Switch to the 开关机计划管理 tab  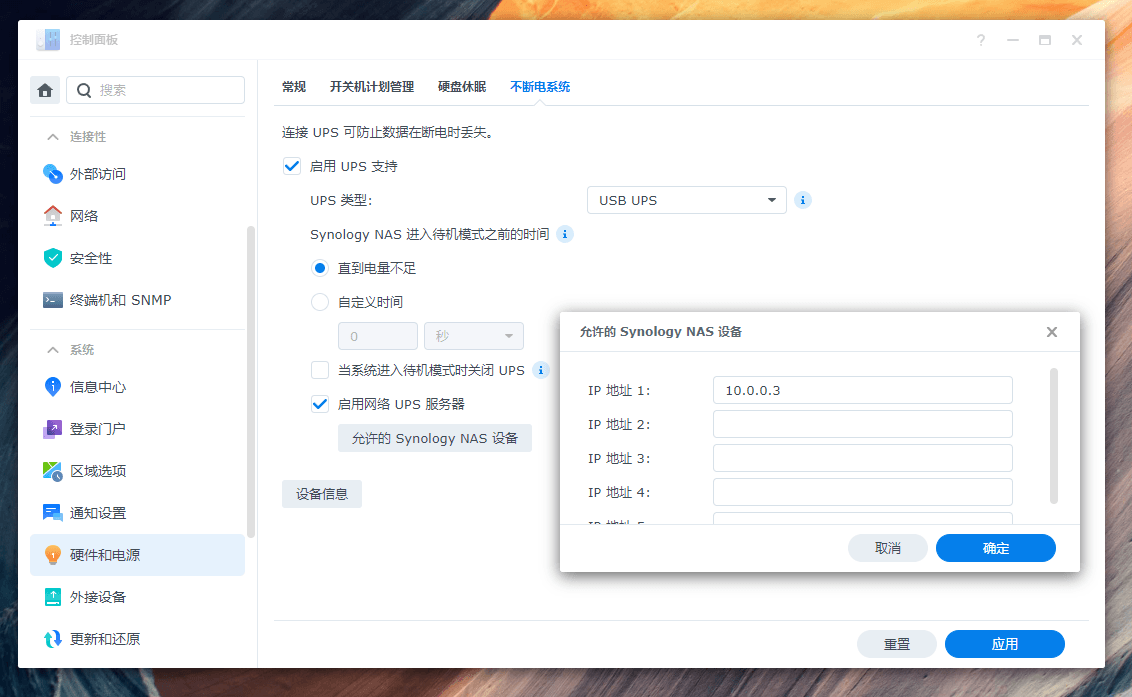pyautogui.click(x=372, y=87)
